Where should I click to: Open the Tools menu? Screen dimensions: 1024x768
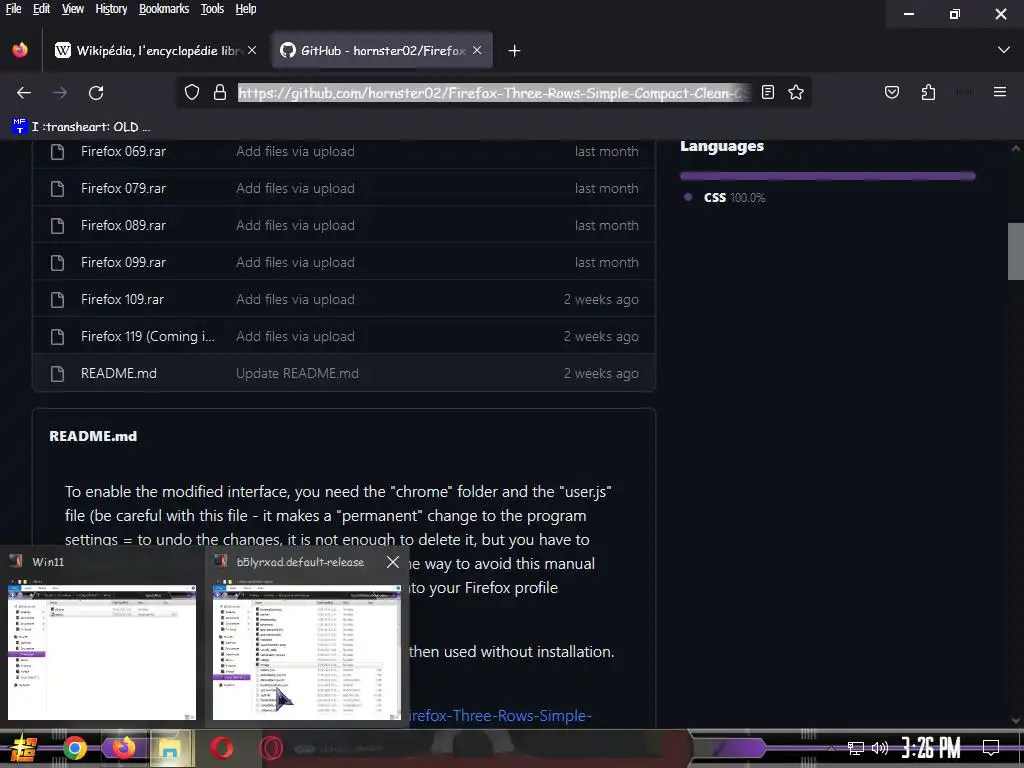pyautogui.click(x=212, y=8)
